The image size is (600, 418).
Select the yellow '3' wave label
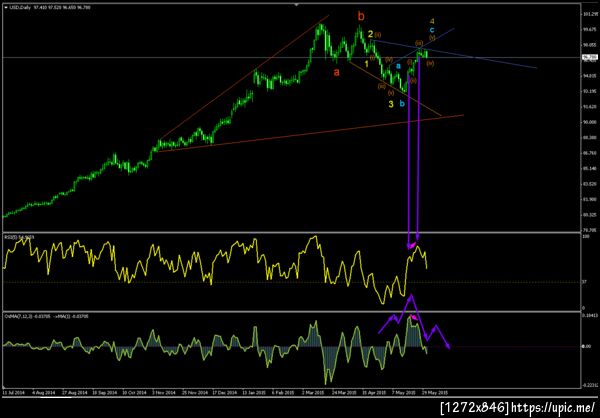pos(391,104)
